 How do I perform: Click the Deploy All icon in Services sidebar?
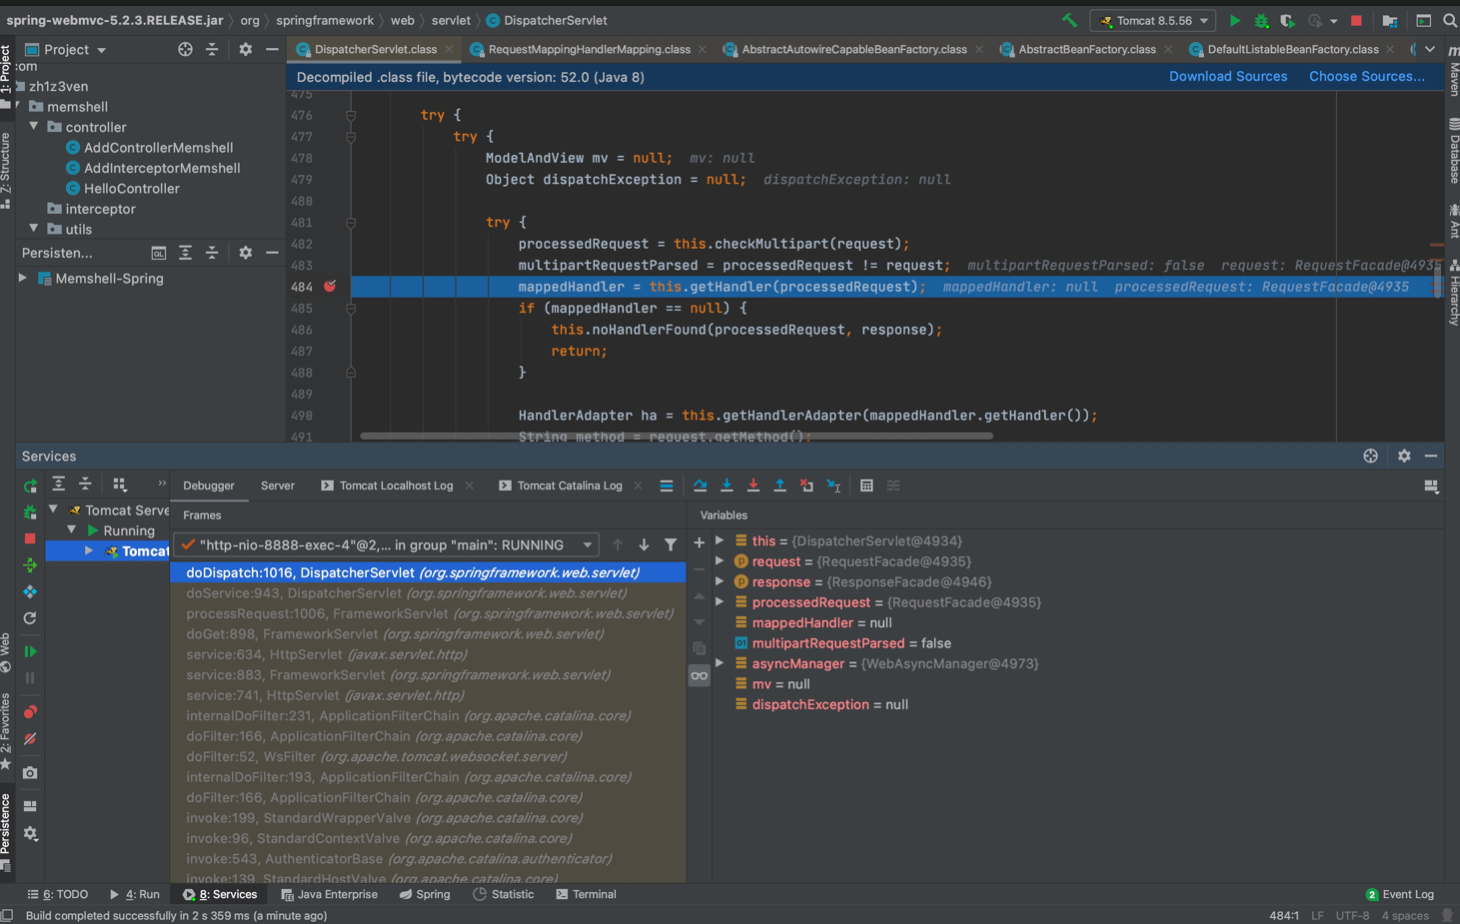[30, 565]
